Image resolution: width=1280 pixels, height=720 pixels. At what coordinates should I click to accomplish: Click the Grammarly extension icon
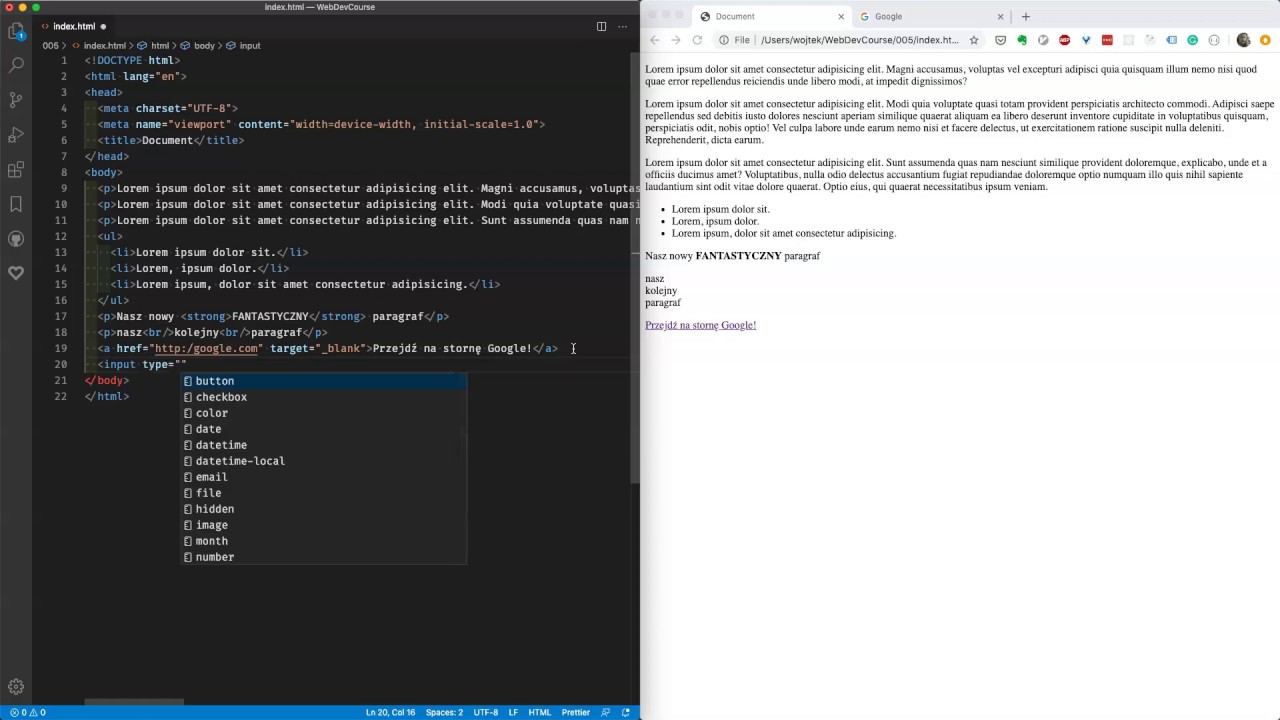tap(1193, 40)
